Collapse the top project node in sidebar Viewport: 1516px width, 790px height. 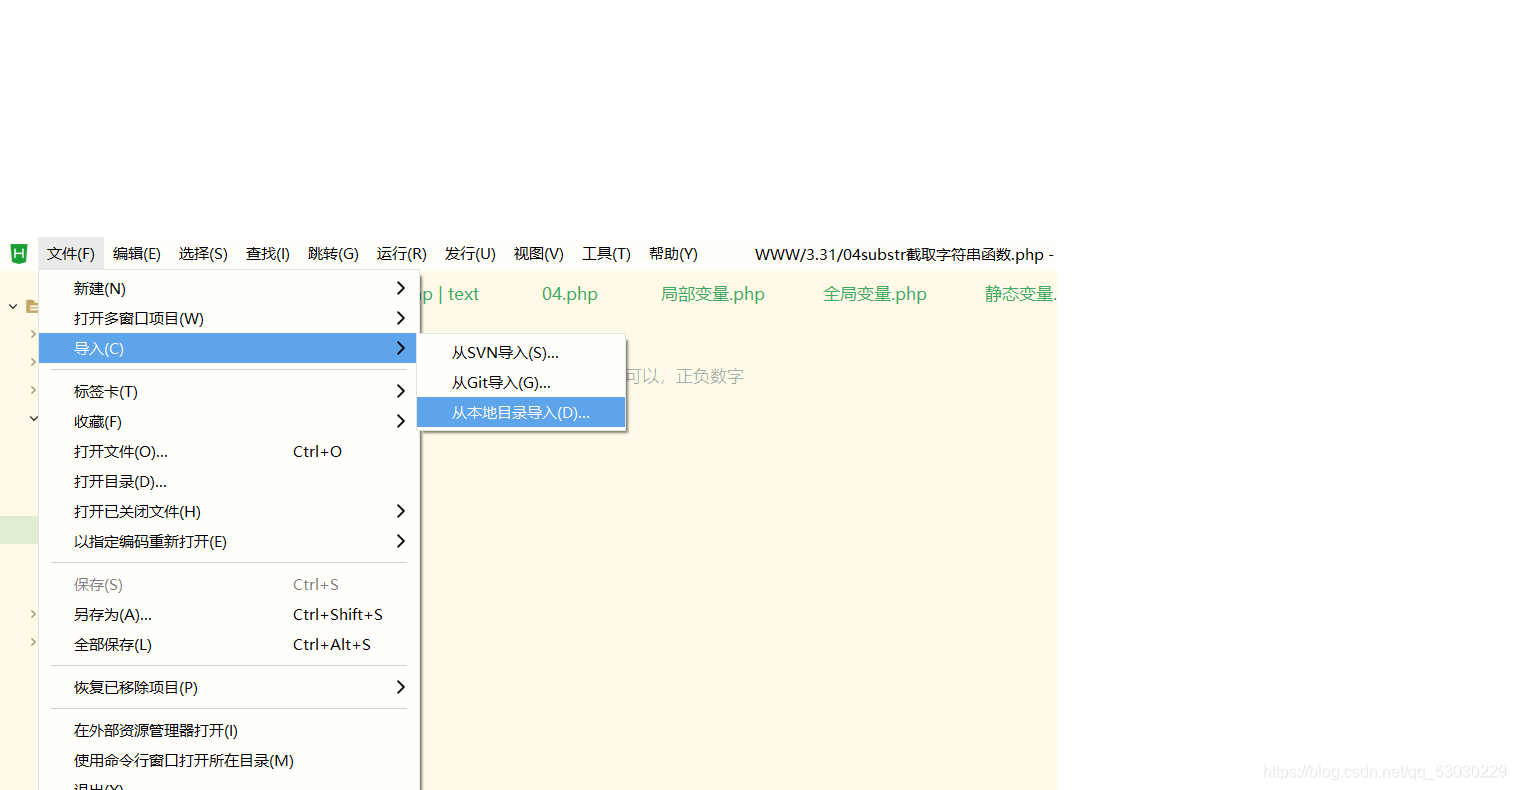[11, 306]
